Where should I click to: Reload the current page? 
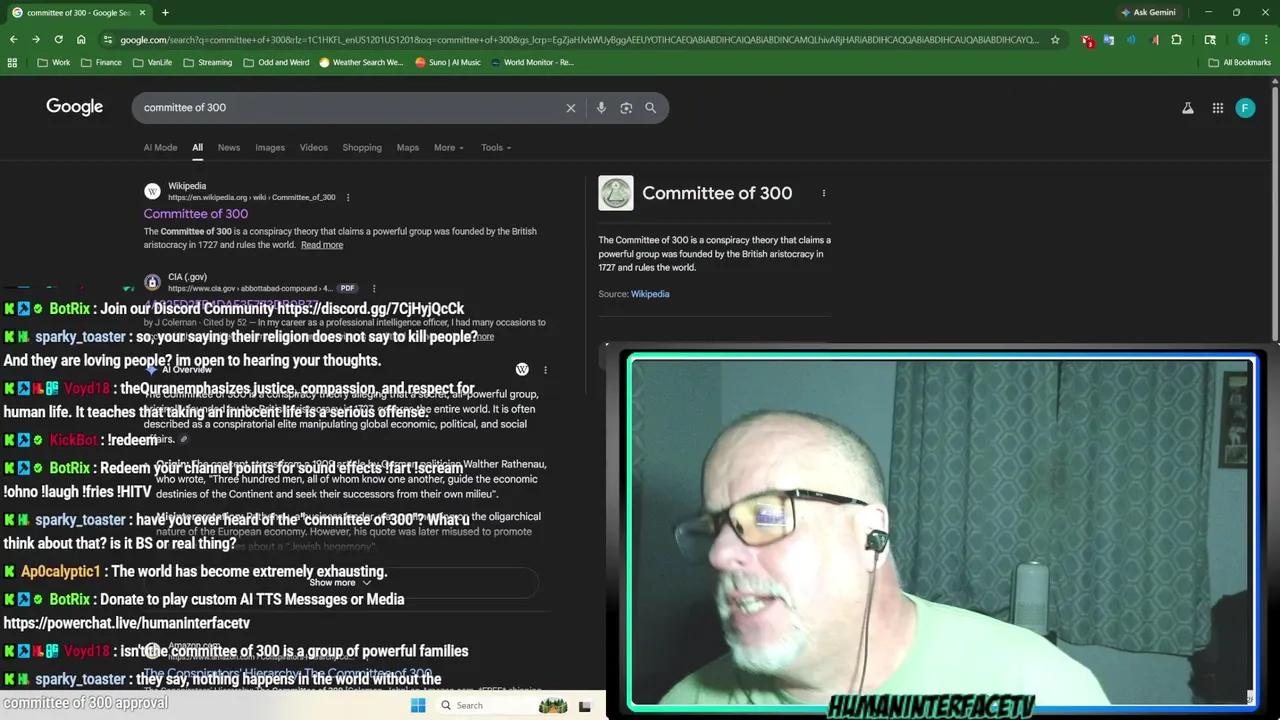tap(58, 40)
